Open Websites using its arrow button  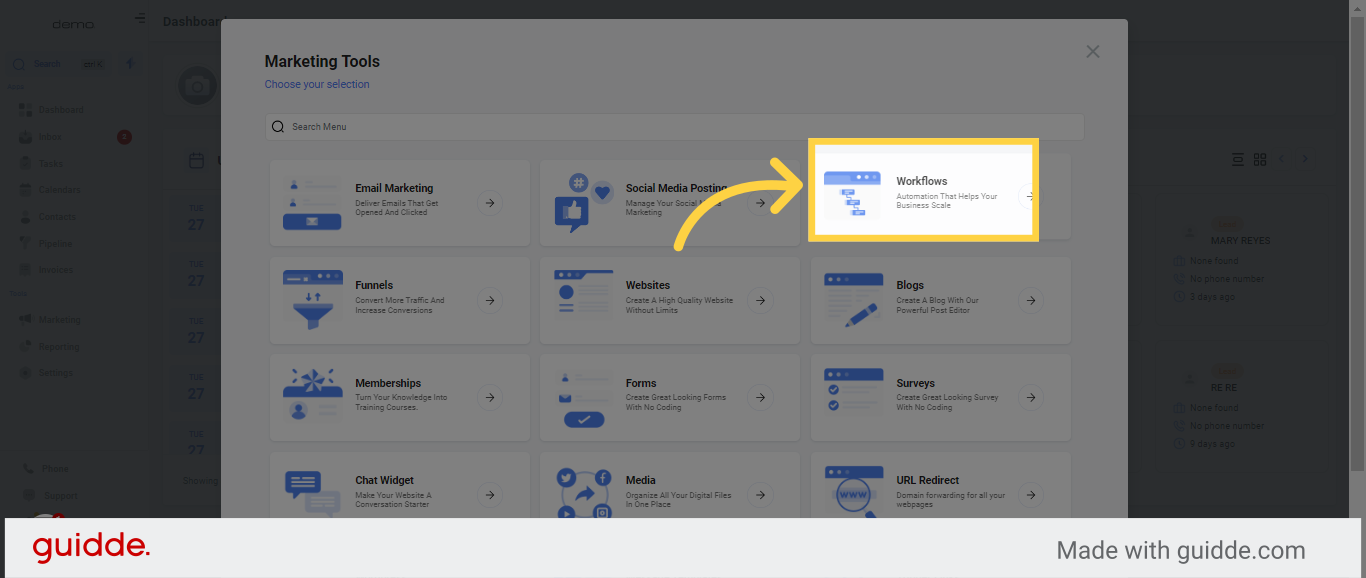(760, 300)
